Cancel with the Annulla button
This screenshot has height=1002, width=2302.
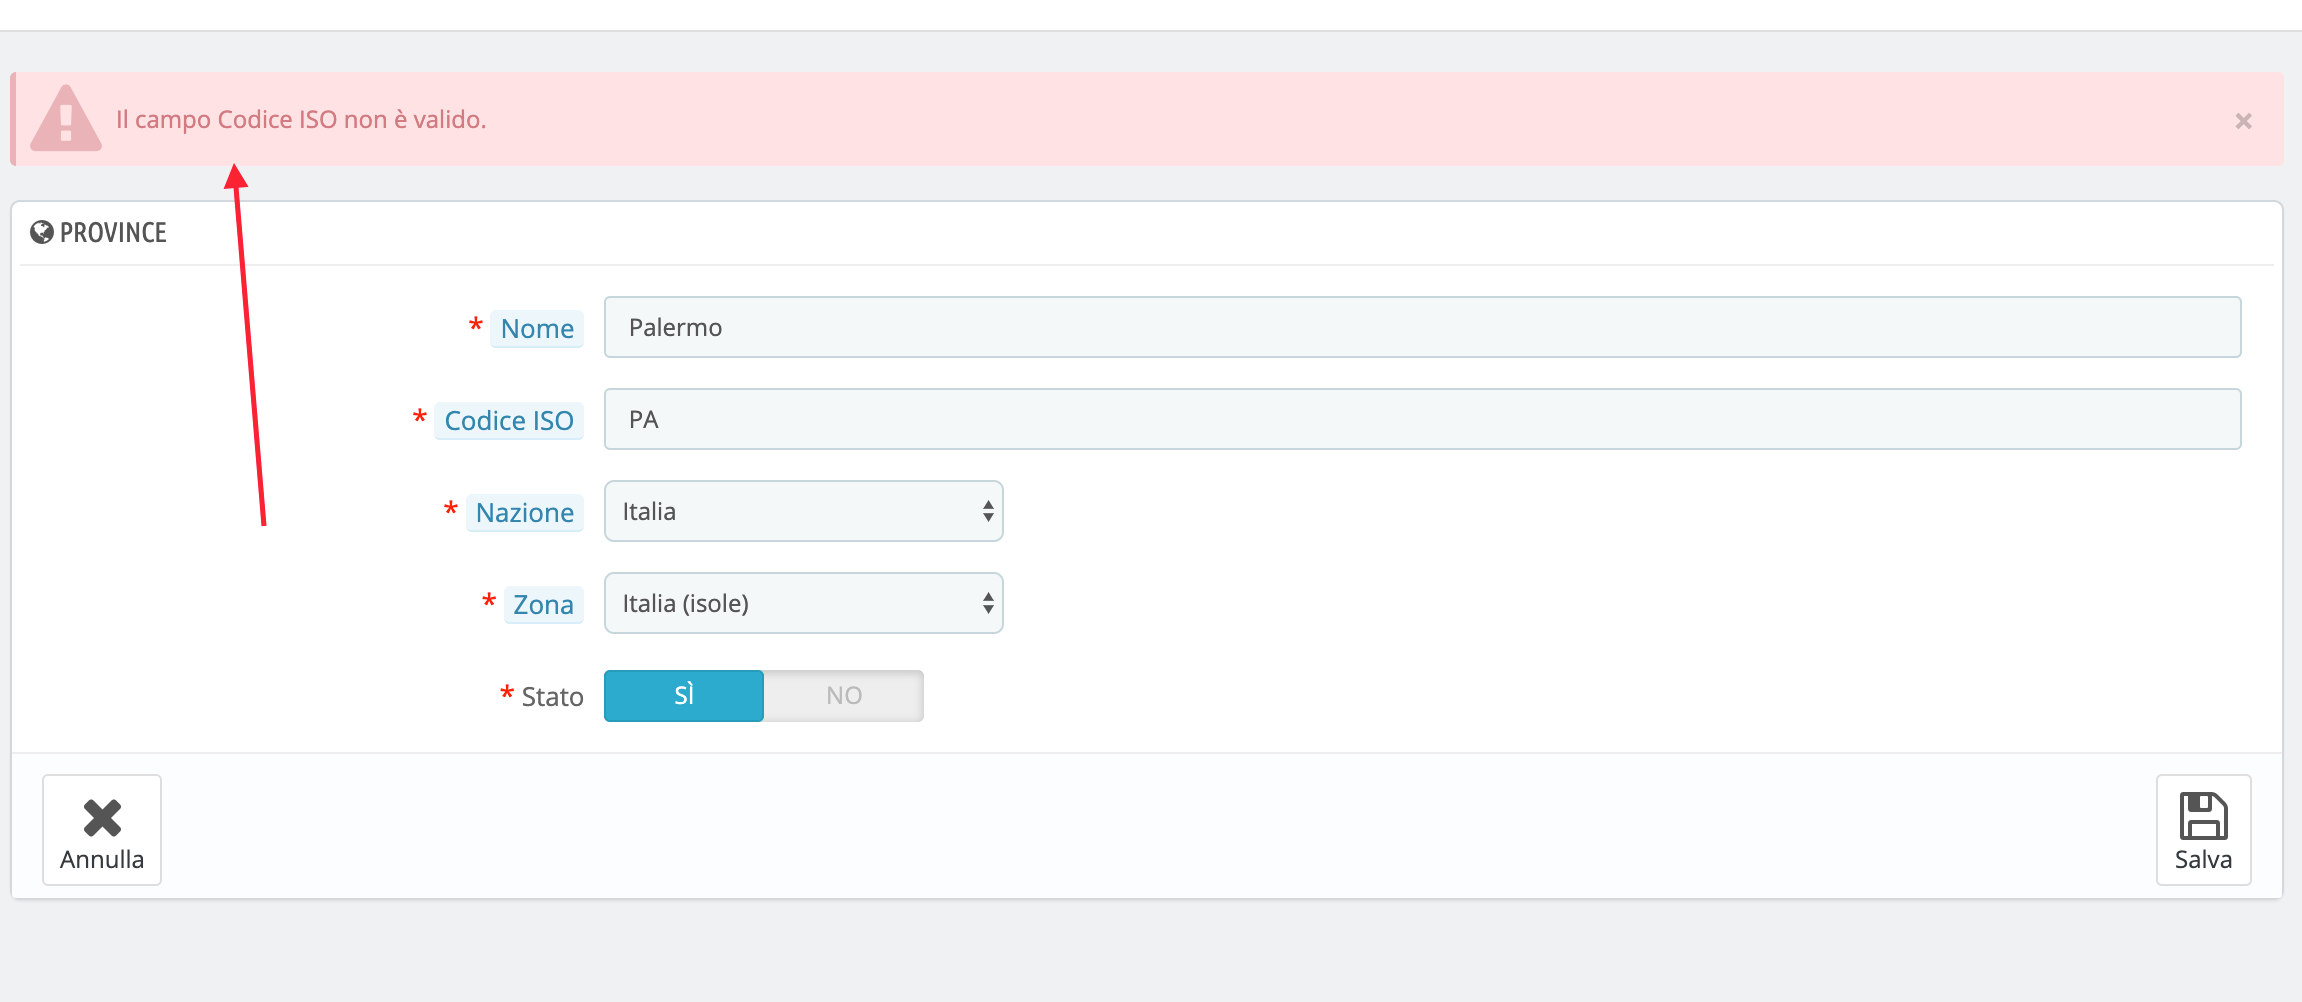(102, 830)
